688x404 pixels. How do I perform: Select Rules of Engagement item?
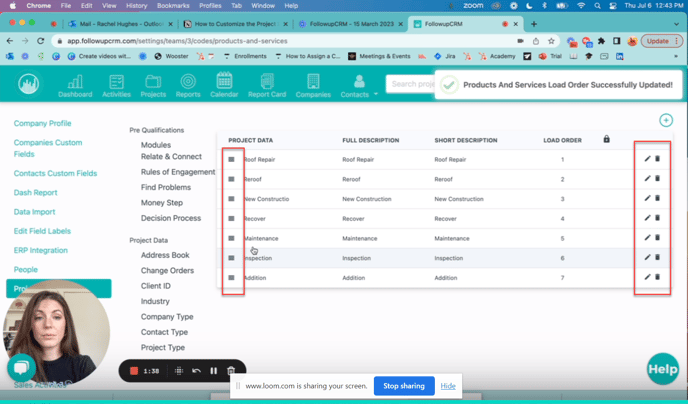click(178, 172)
